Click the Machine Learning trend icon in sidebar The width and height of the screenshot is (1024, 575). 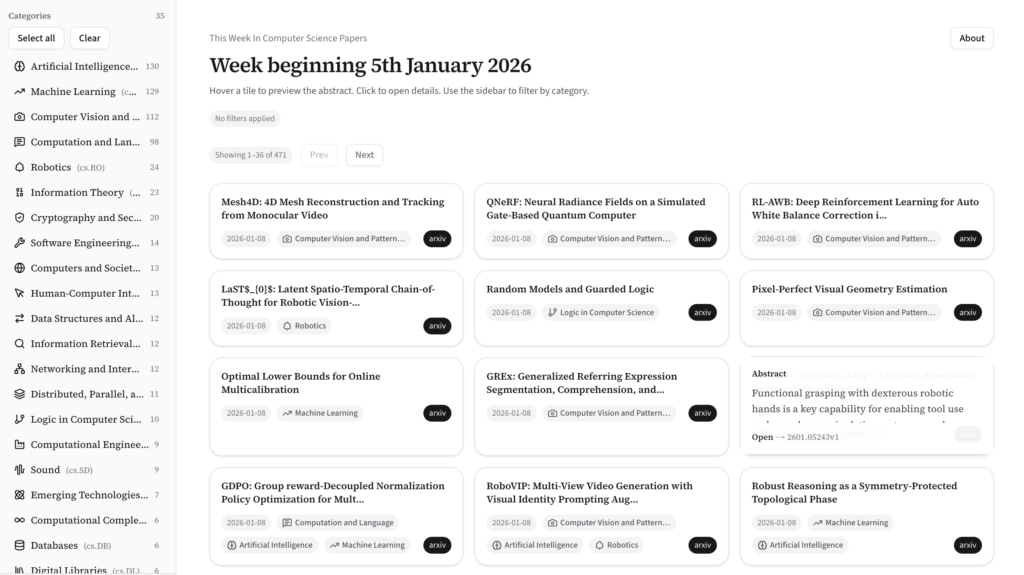point(20,92)
